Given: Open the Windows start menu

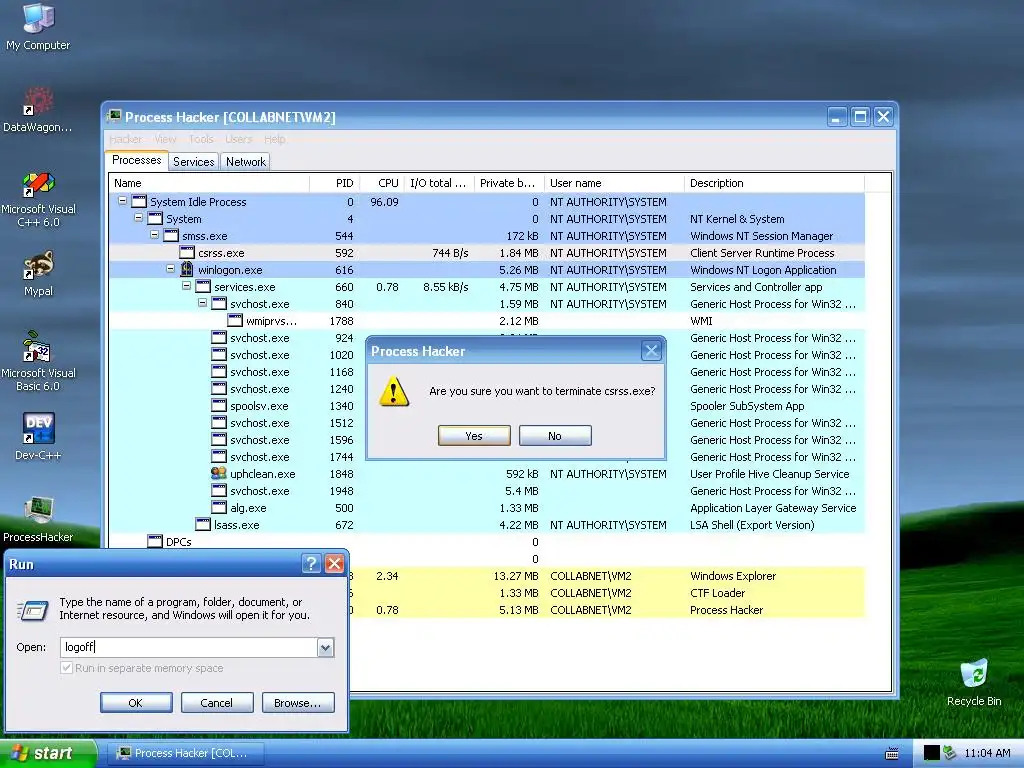Looking at the screenshot, I should [47, 753].
